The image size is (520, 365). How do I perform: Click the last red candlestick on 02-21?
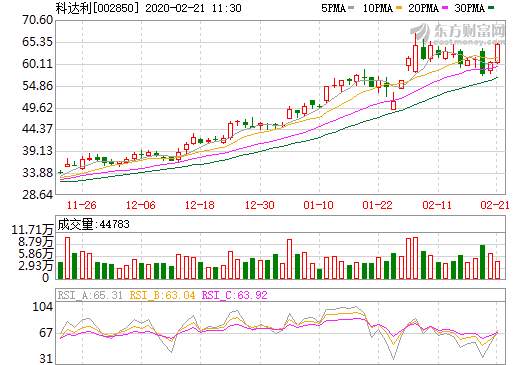pos(498,53)
